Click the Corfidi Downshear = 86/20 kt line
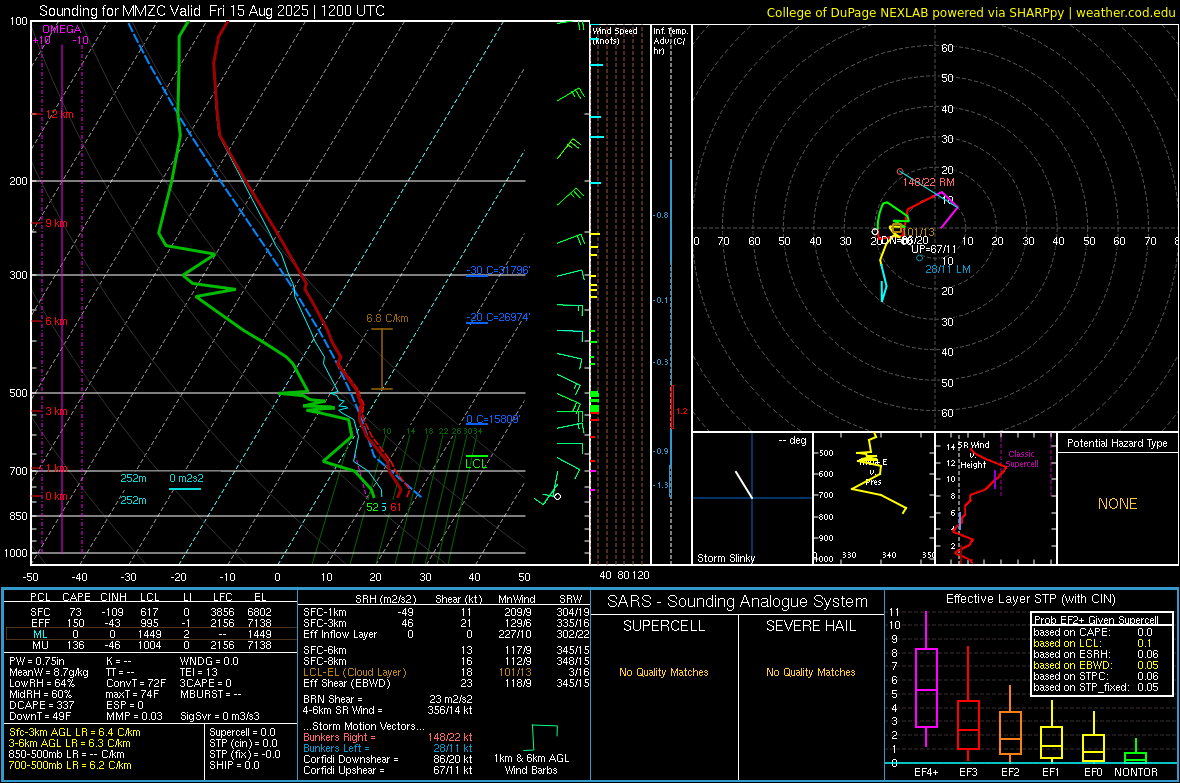1180x783 pixels. (388, 759)
